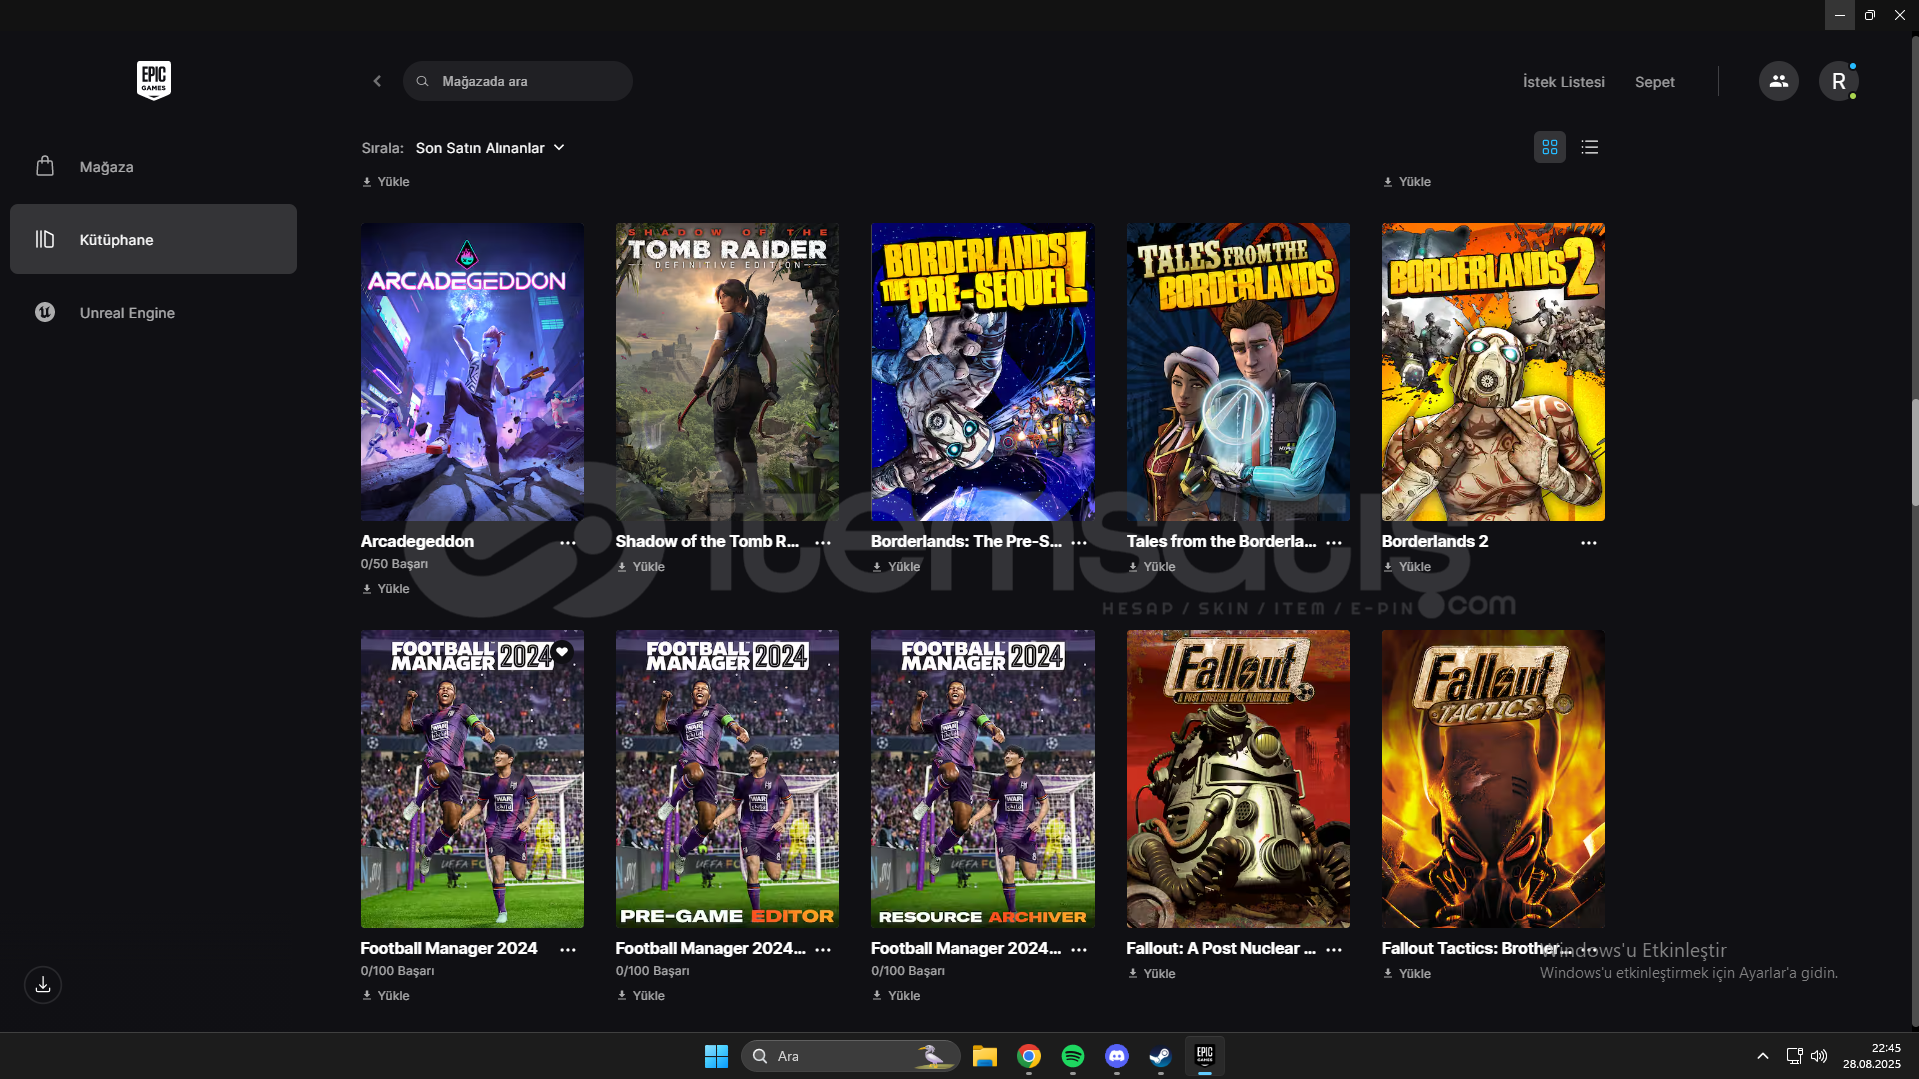Open Fallout: A Post Nuclear cover

point(1238,779)
